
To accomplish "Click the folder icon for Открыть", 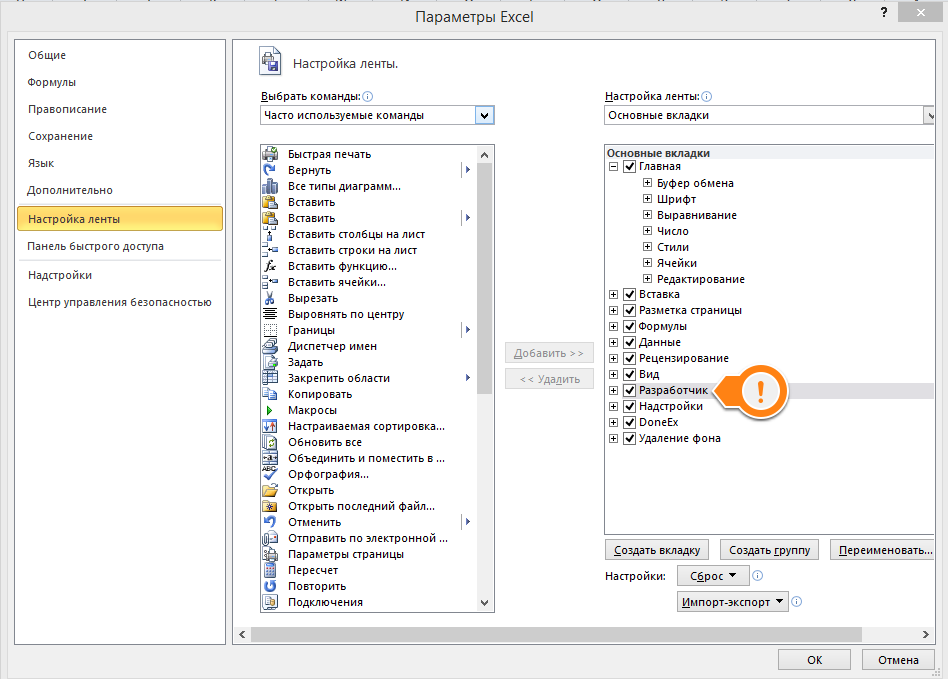I will point(270,490).
